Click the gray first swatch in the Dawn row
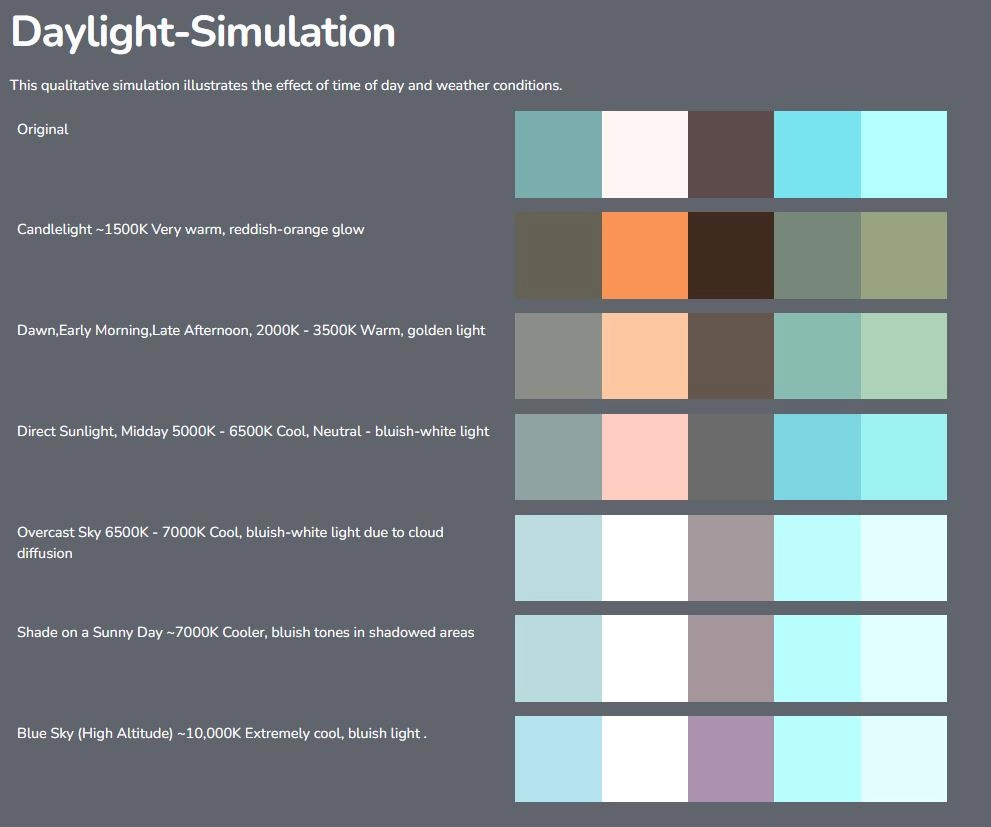Screen dimensions: 991x827 point(558,356)
